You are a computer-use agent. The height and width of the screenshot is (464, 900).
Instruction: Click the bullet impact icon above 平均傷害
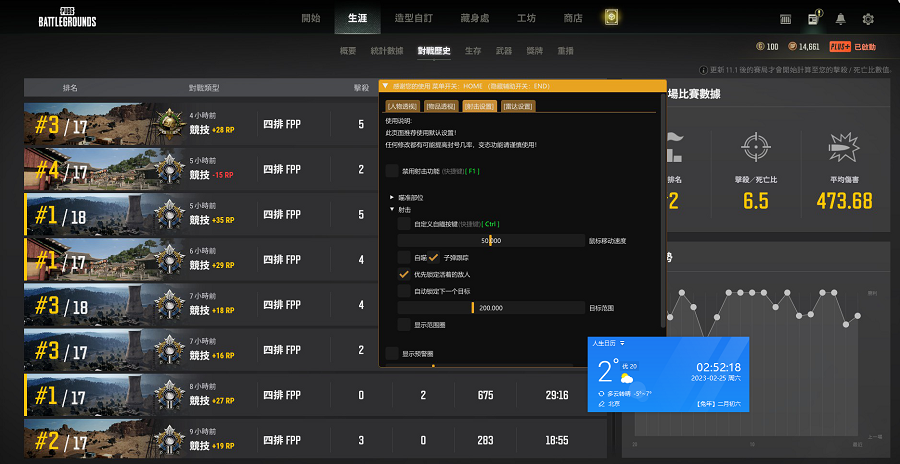pyautogui.click(x=844, y=147)
